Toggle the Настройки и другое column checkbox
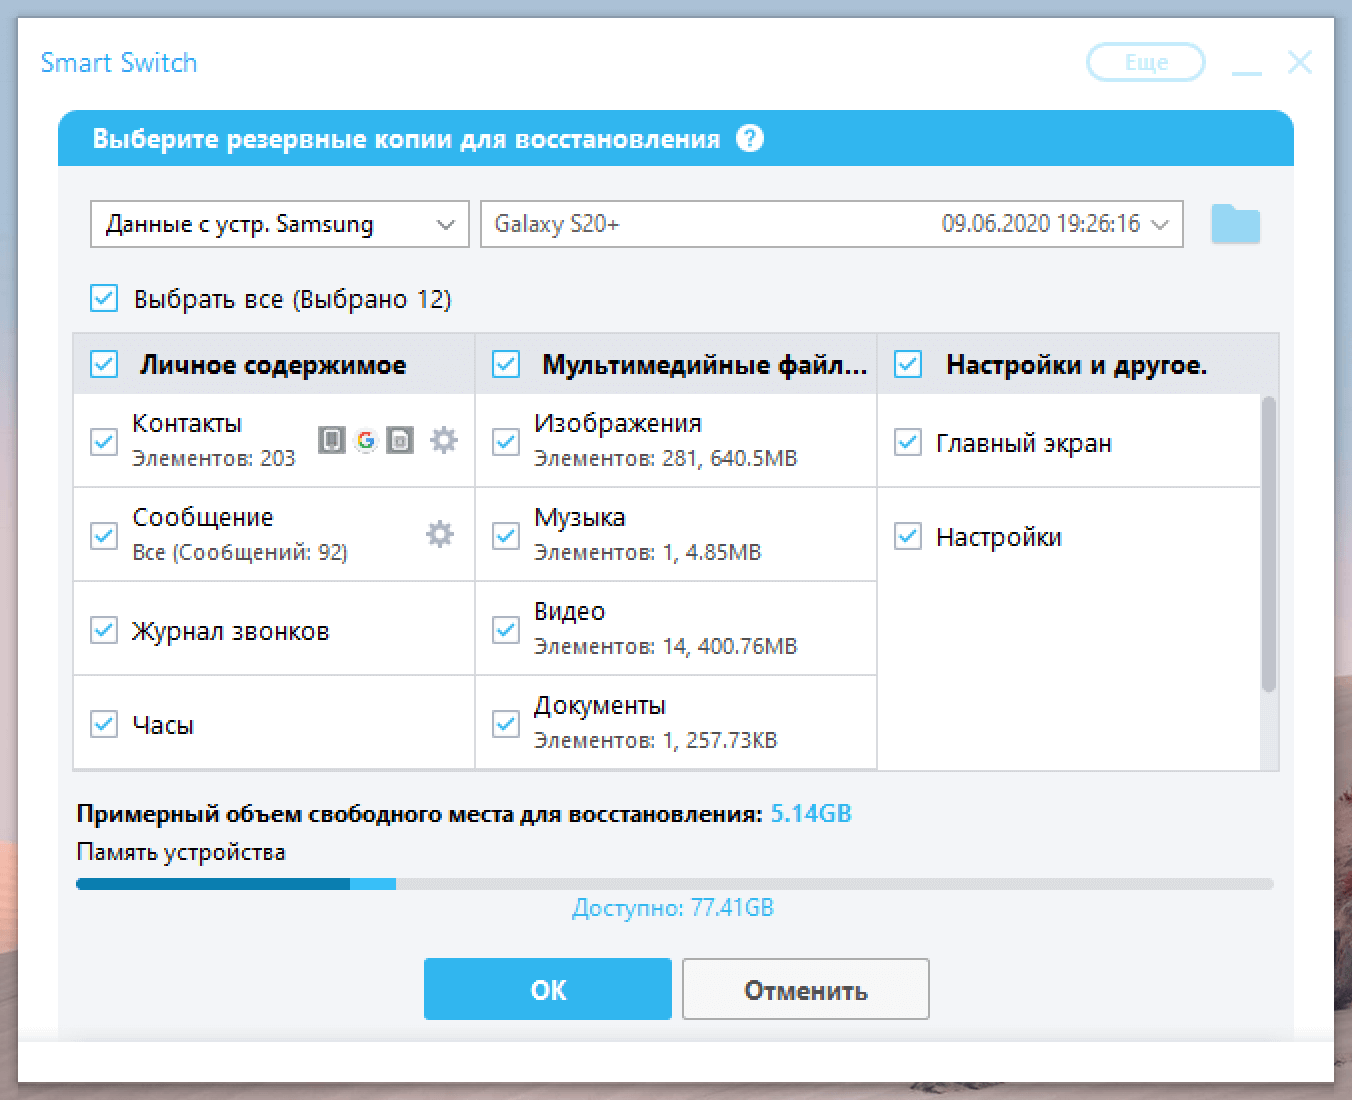The height and width of the screenshot is (1100, 1352). pyautogui.click(x=908, y=364)
